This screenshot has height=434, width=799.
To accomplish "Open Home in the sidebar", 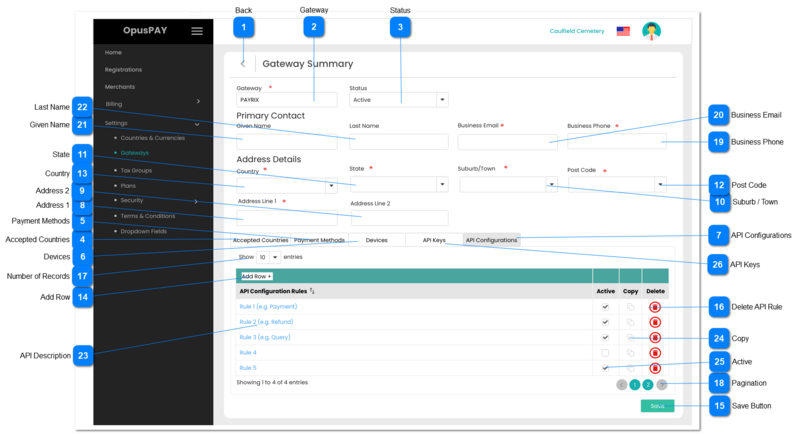I will [x=113, y=52].
